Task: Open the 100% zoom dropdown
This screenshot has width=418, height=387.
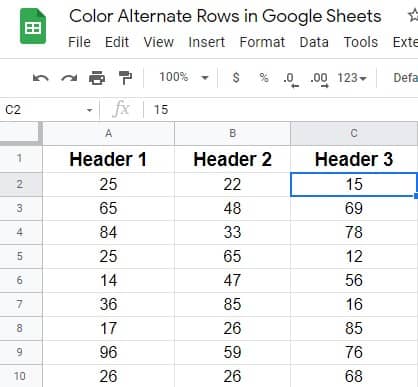Action: tap(184, 77)
